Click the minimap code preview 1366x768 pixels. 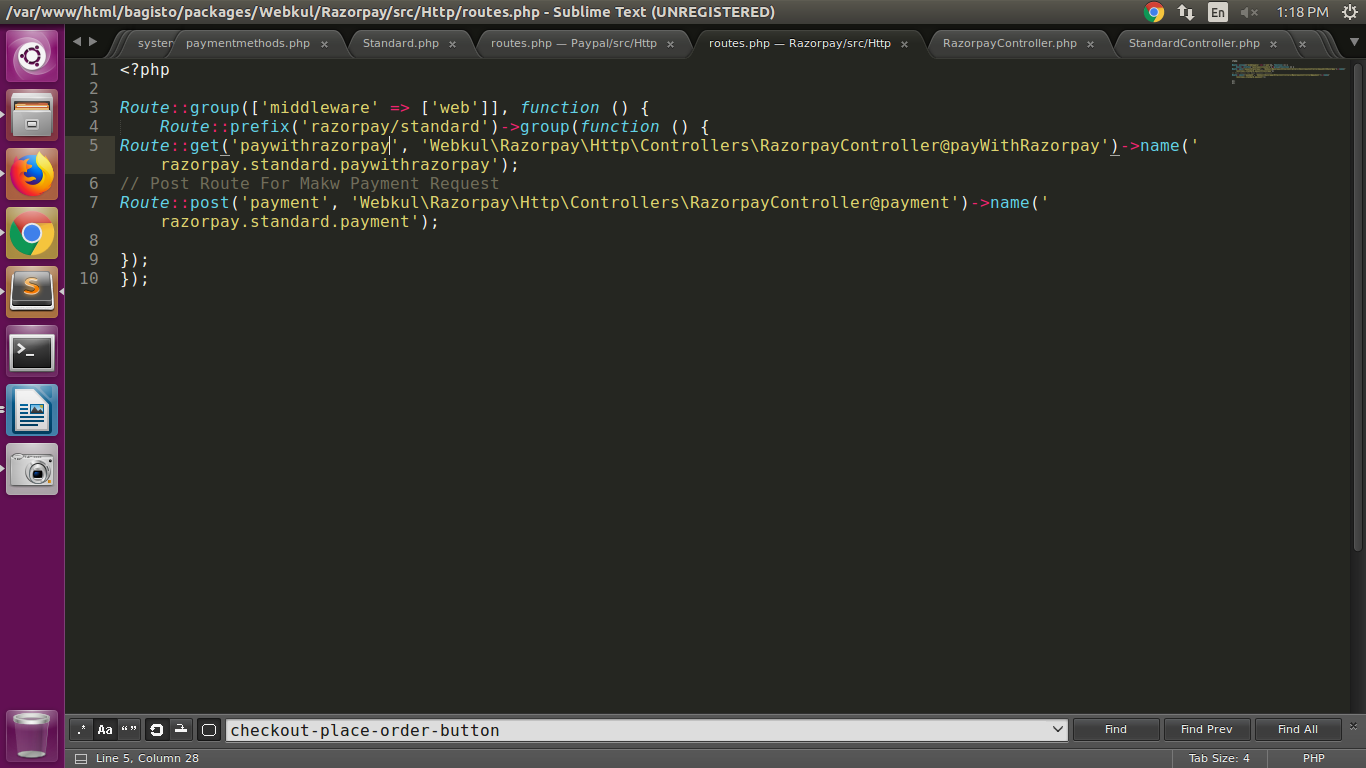pos(1287,72)
